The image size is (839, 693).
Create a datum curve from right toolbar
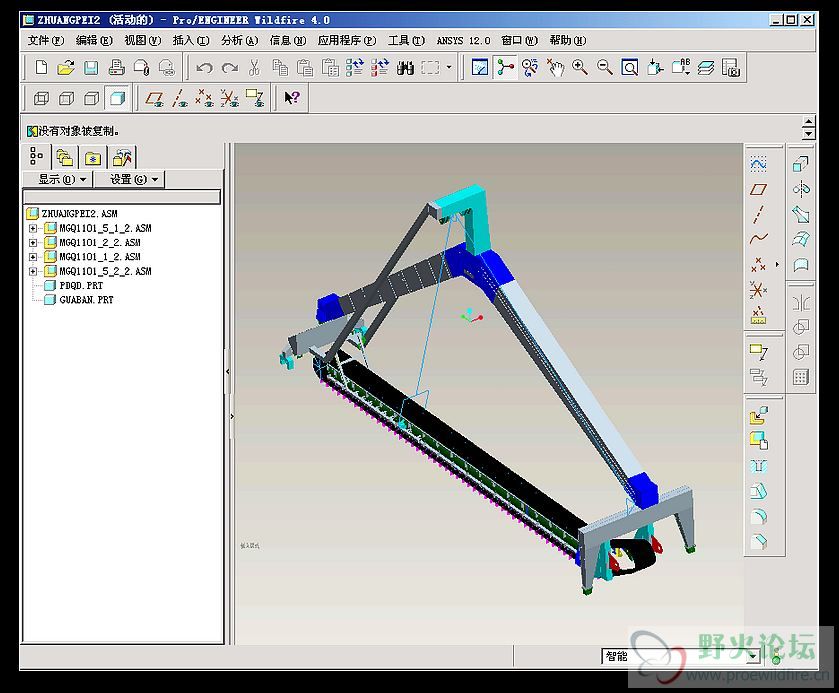(x=758, y=239)
